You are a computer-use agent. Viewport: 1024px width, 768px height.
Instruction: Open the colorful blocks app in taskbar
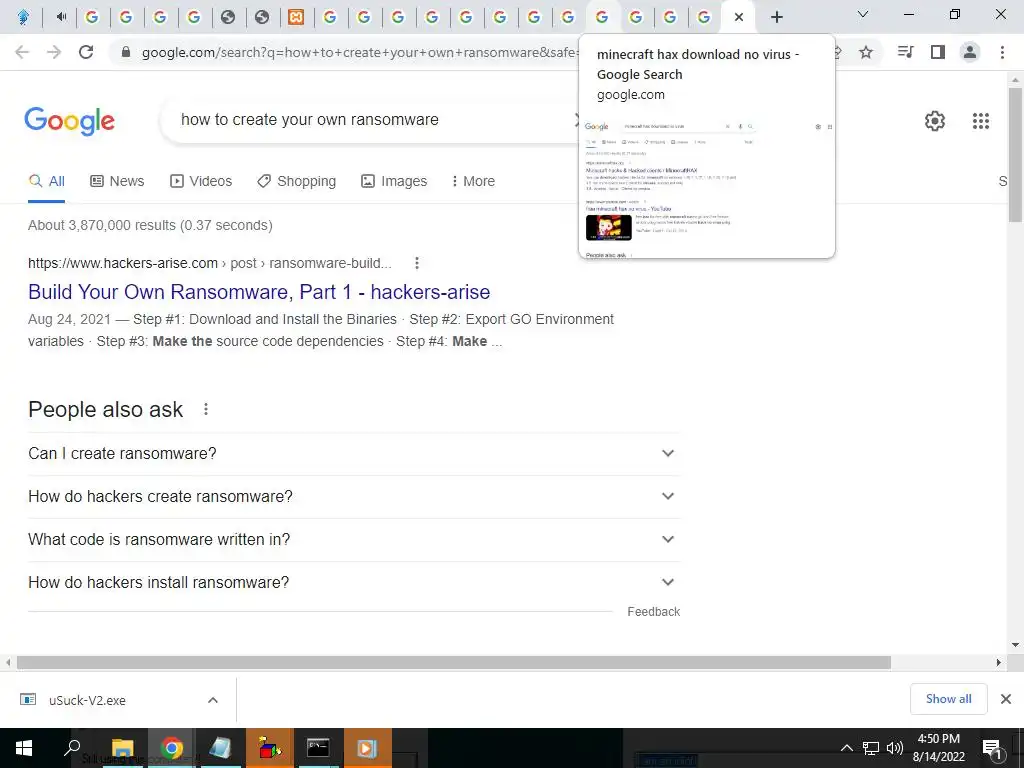click(x=269, y=748)
